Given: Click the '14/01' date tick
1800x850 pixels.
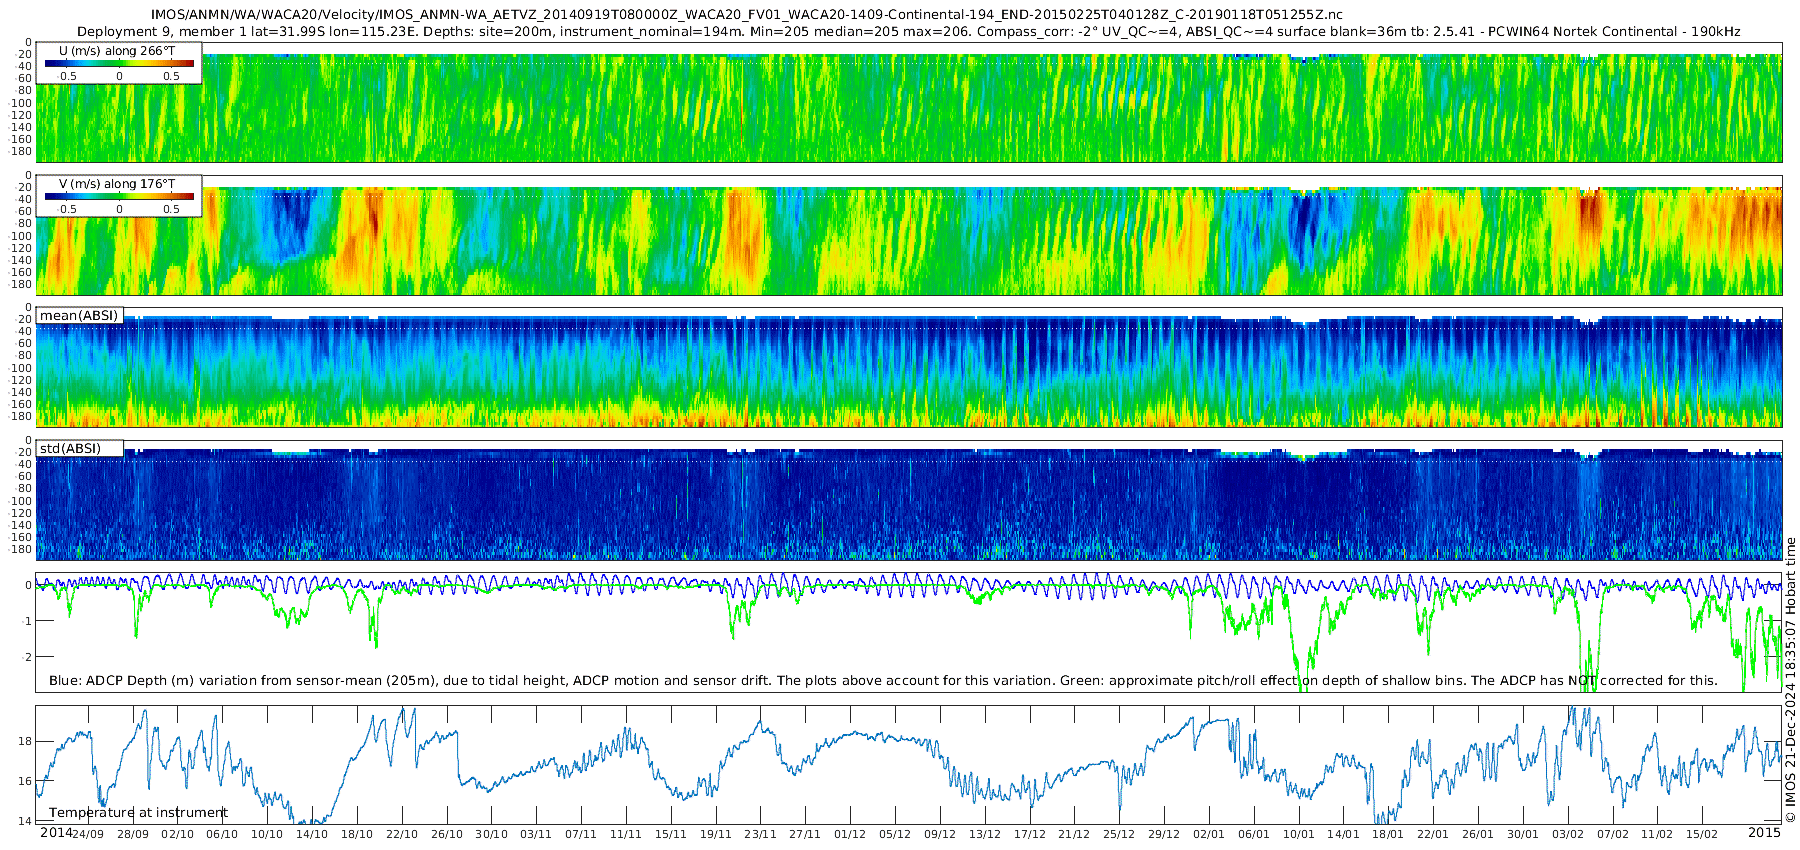Looking at the screenshot, I should pos(1343,834).
